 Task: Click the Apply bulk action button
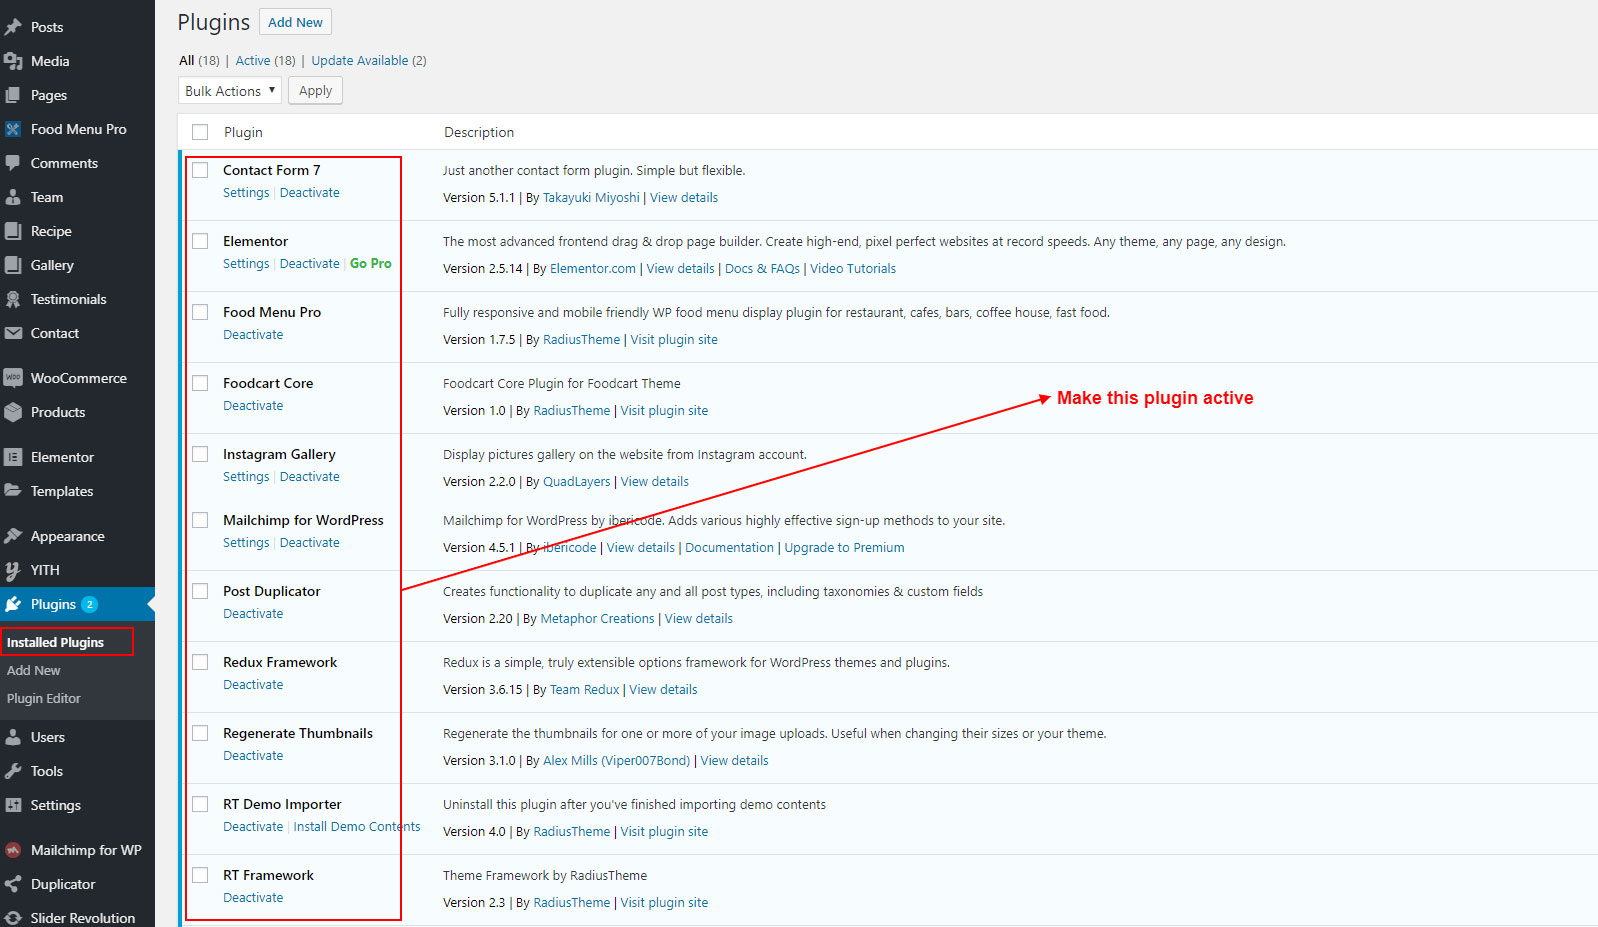[x=315, y=91]
